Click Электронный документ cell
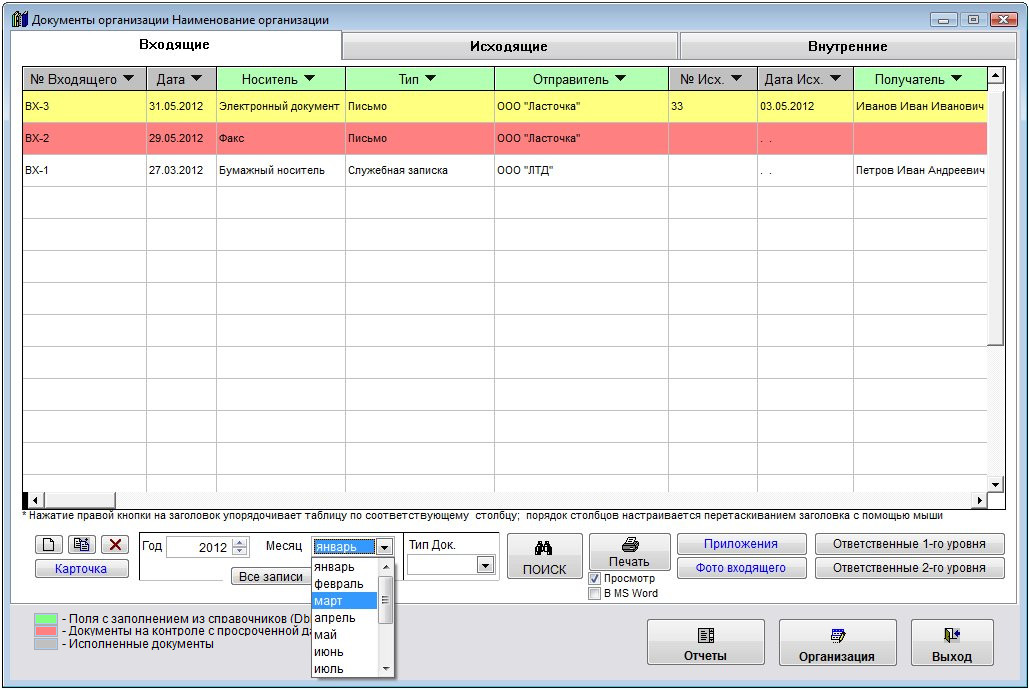 [x=280, y=106]
